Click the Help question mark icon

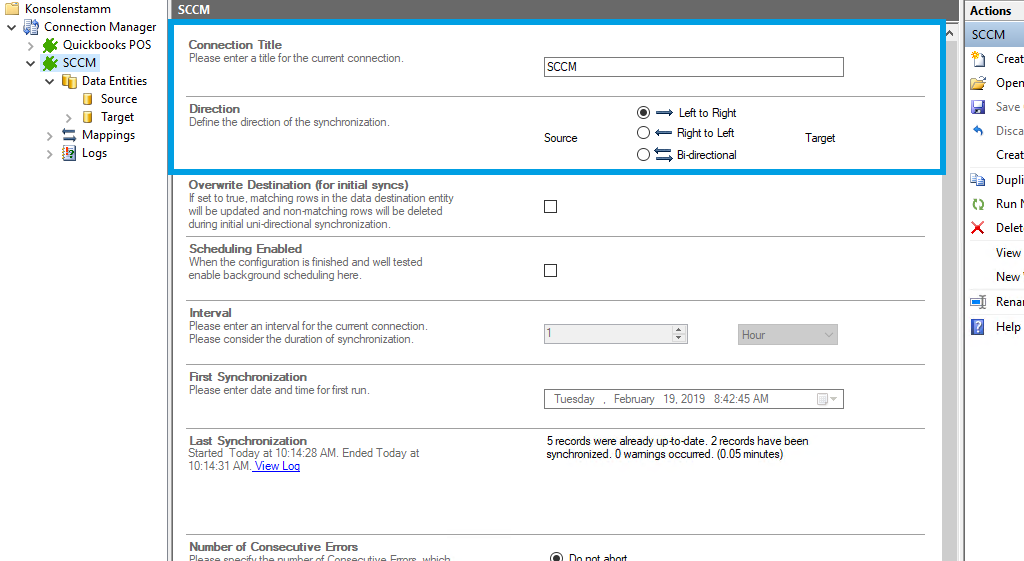(x=979, y=327)
